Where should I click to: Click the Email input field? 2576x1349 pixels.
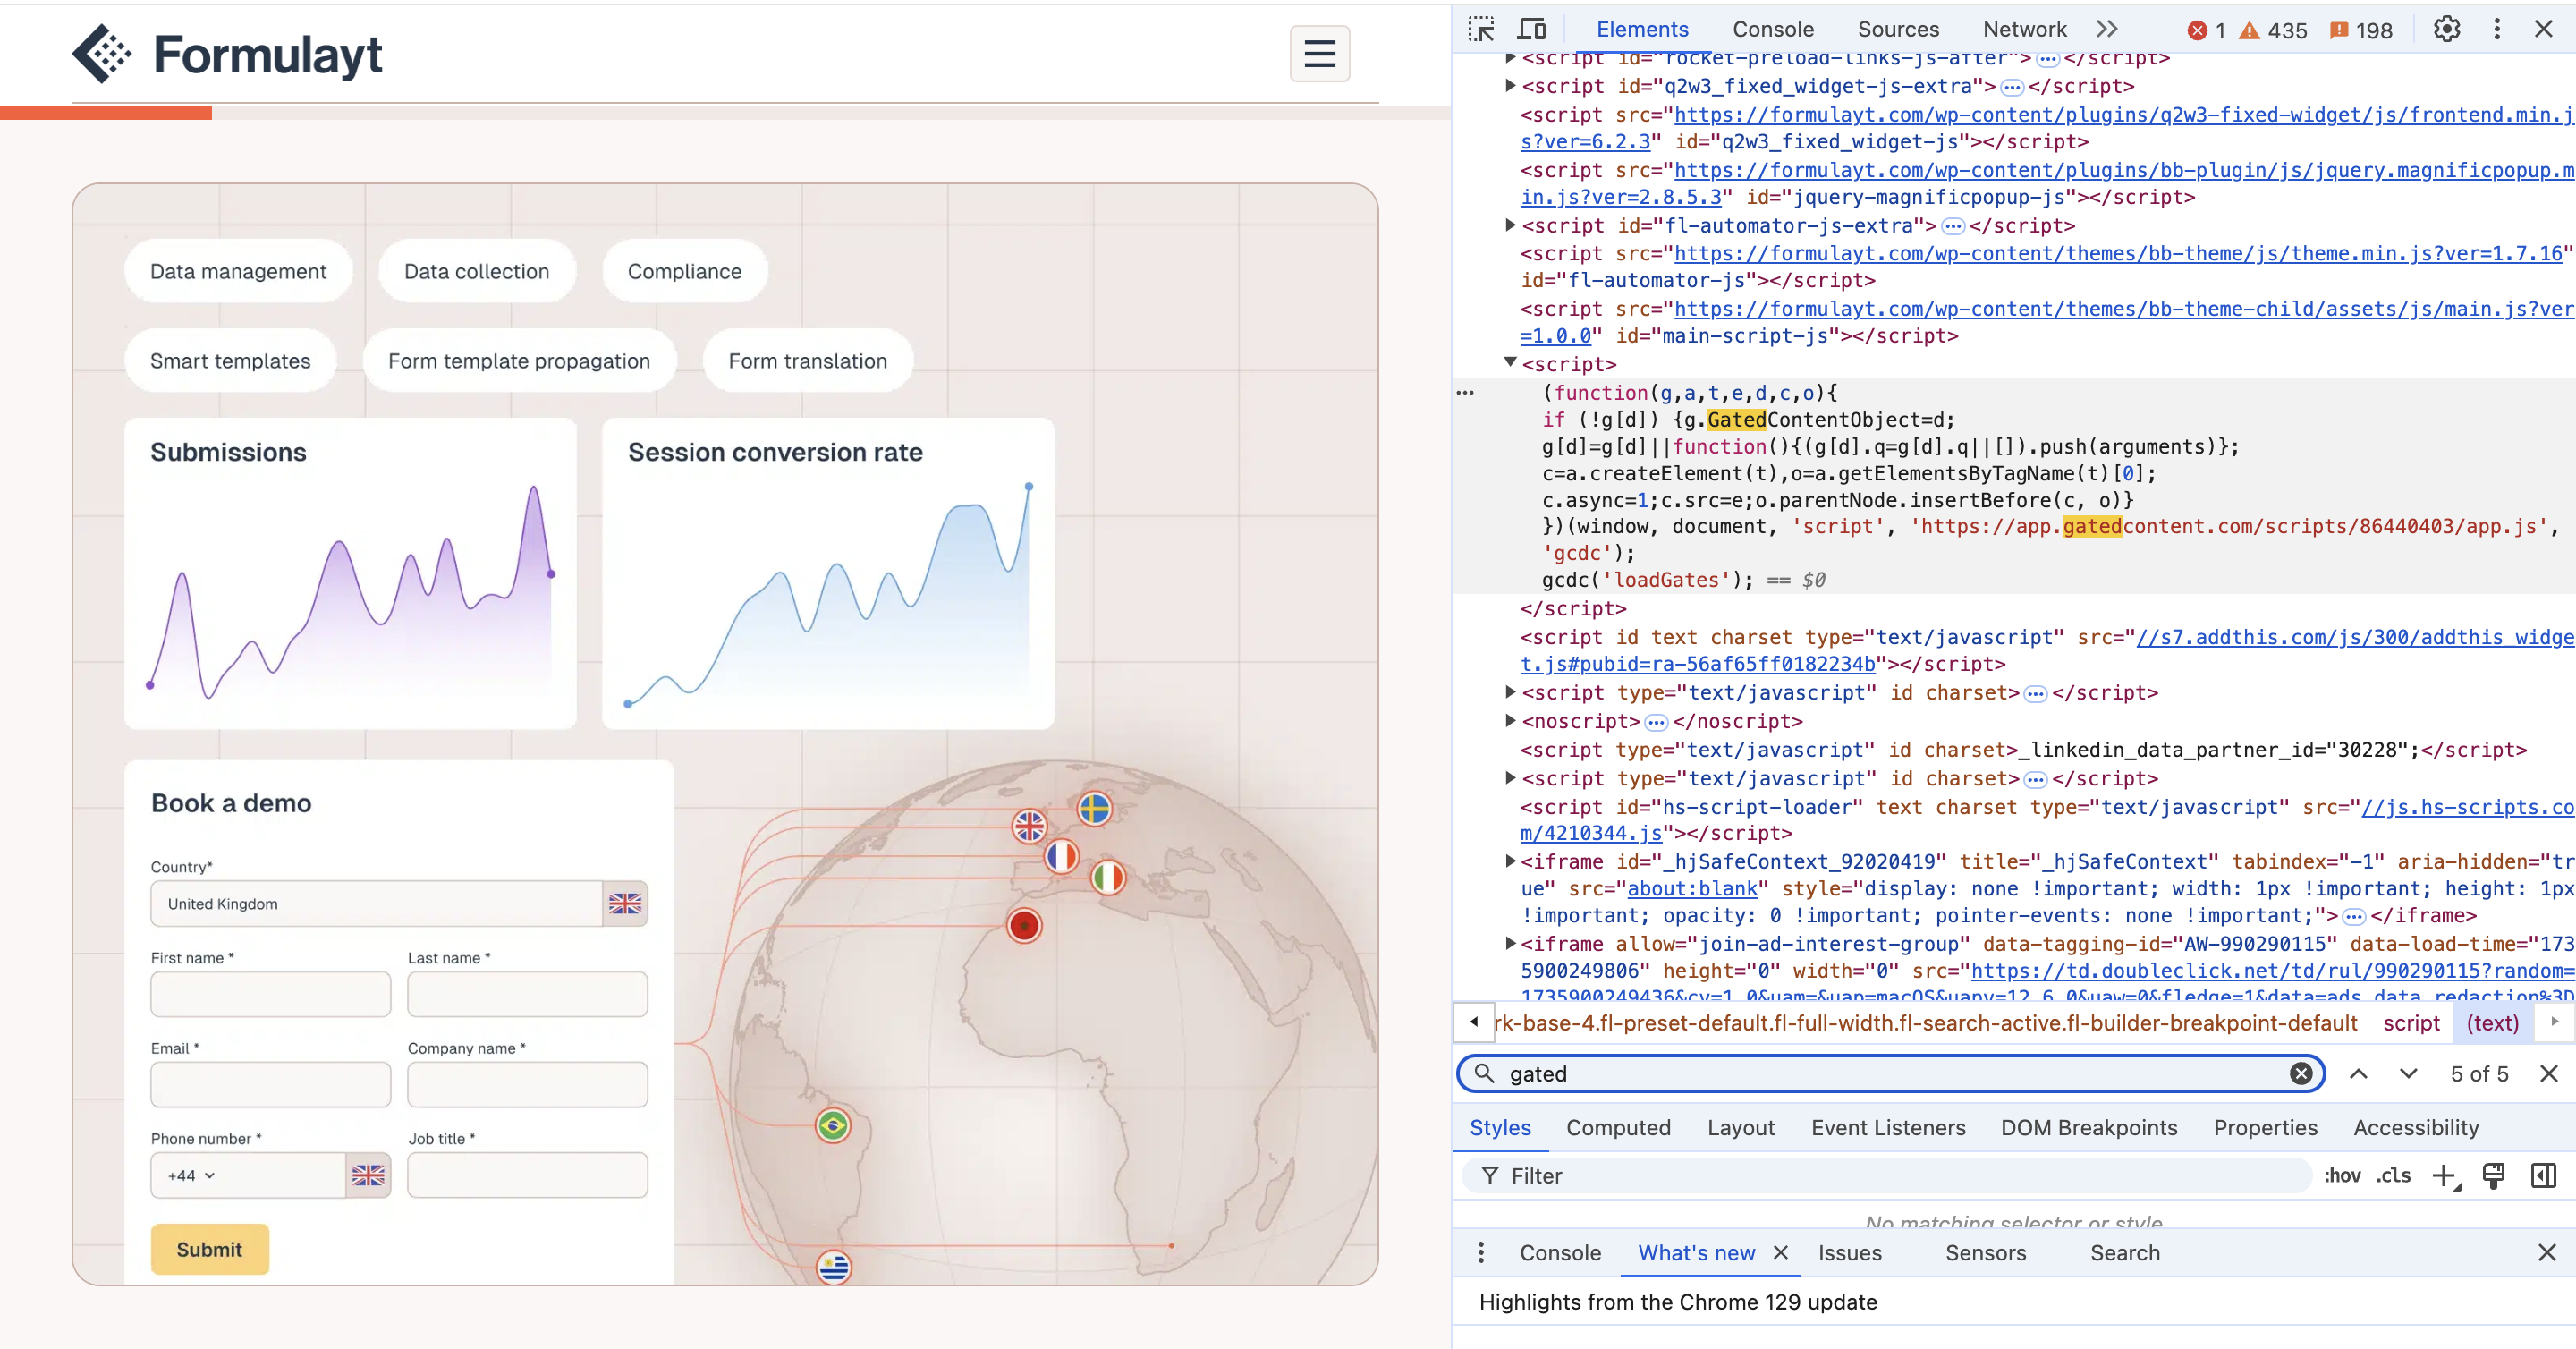point(270,1084)
